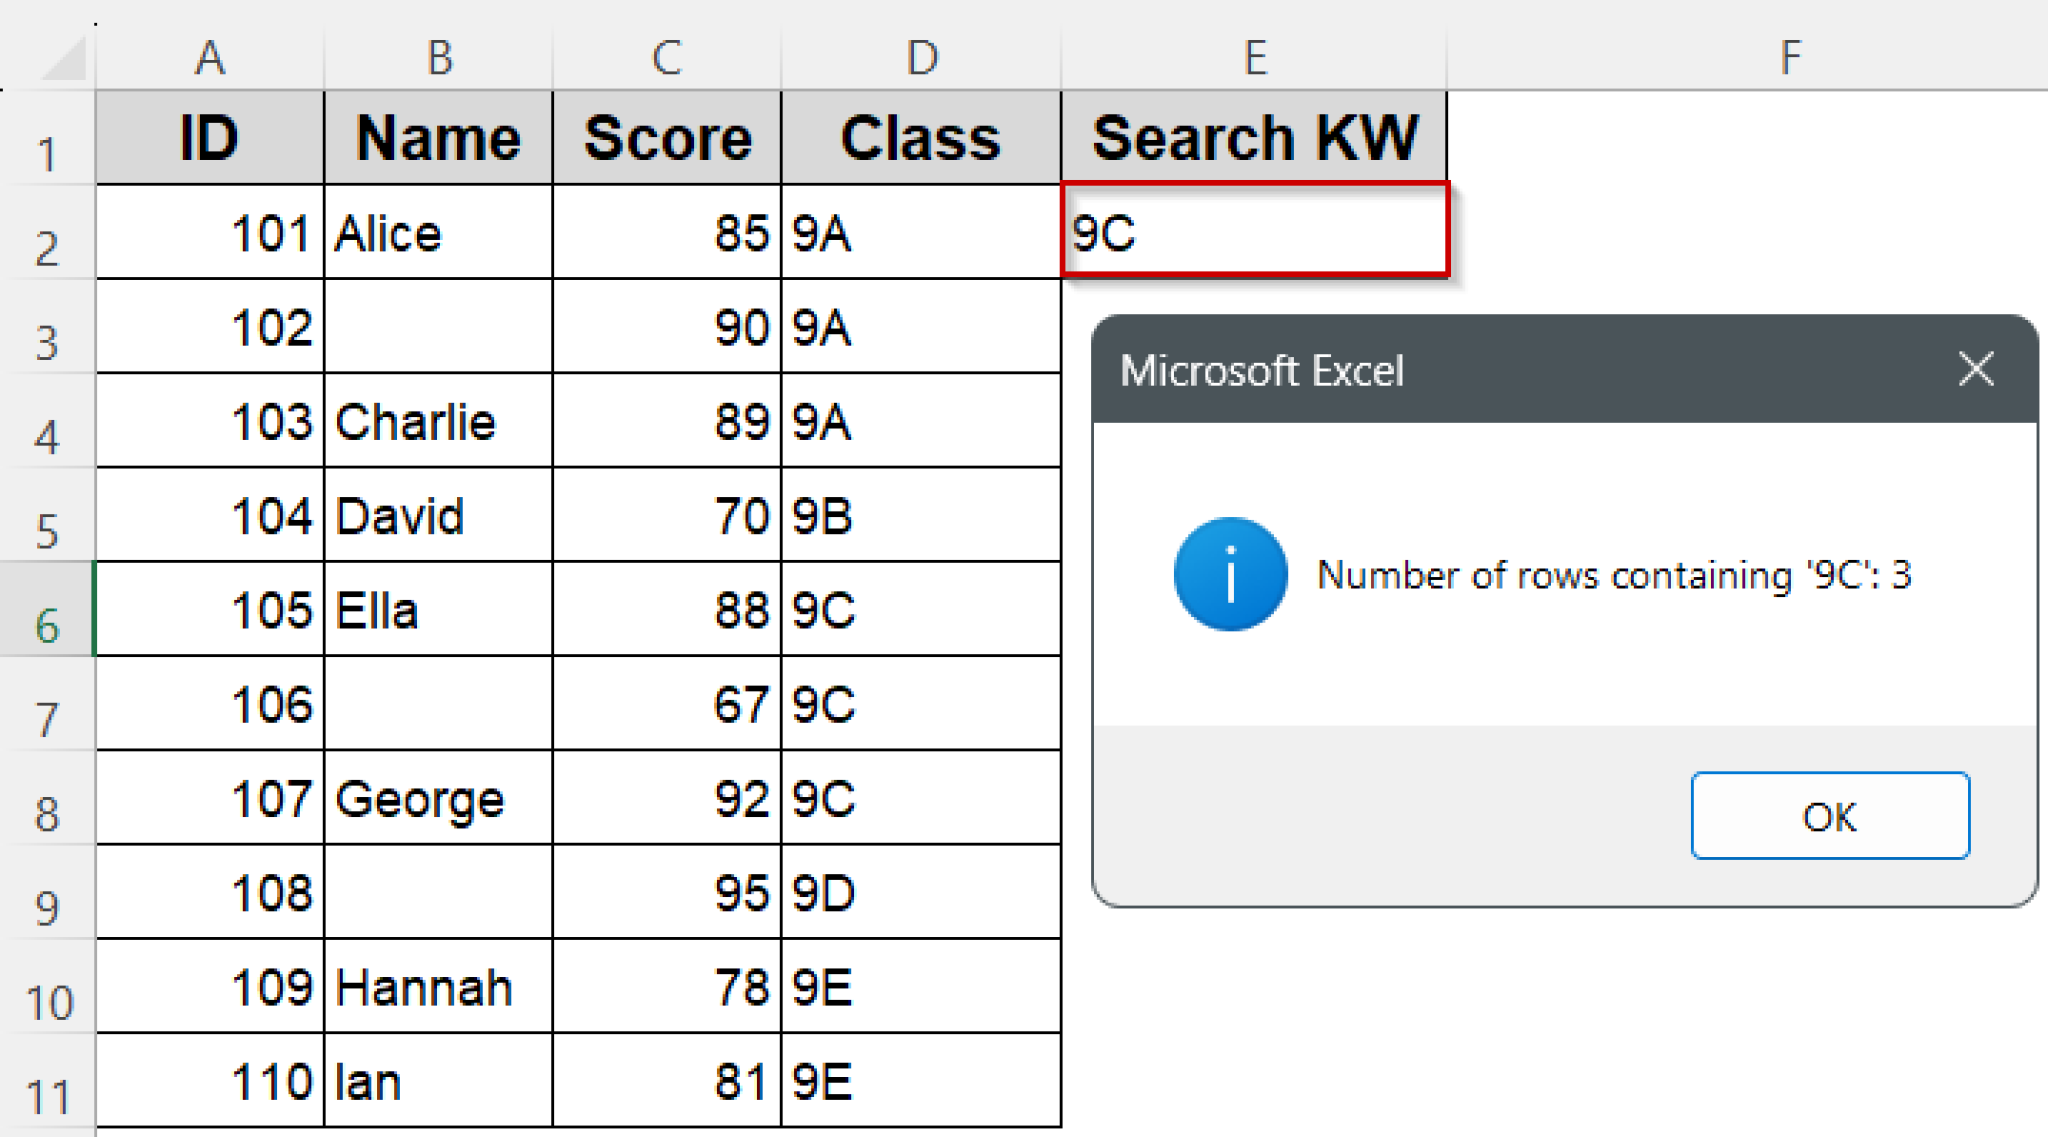This screenshot has height=1137, width=2048.
Task: Click the Score header cell
Action: pos(666,137)
